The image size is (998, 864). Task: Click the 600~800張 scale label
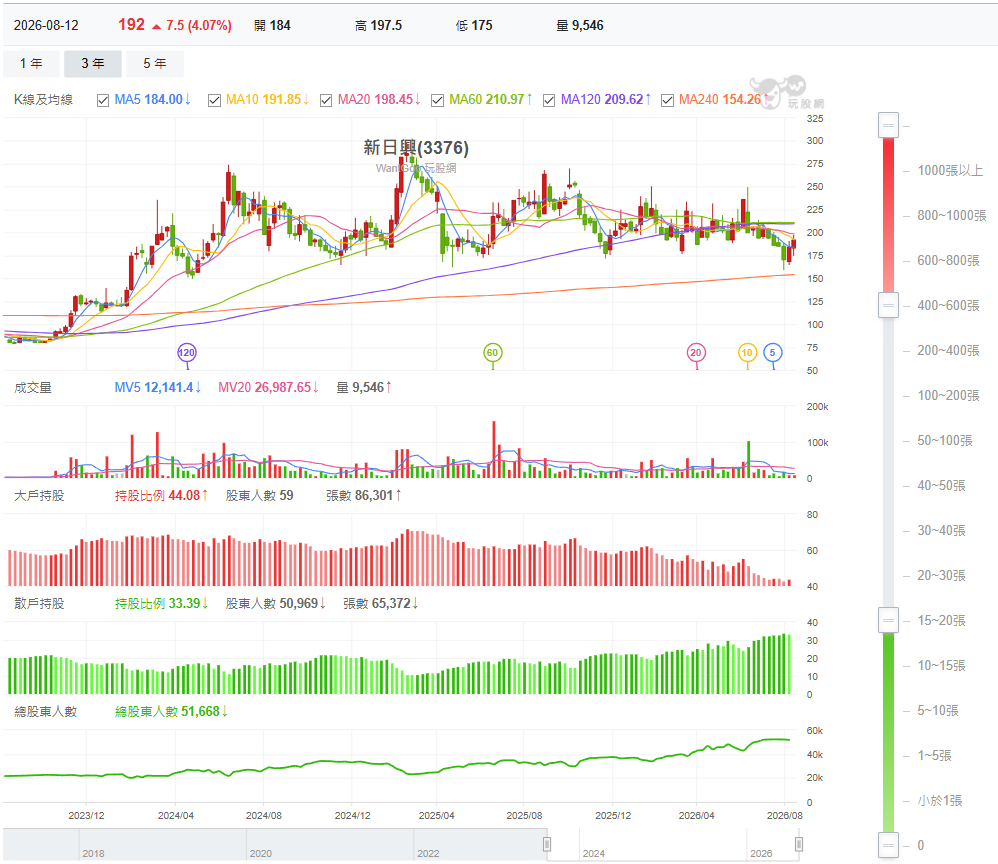click(x=948, y=260)
